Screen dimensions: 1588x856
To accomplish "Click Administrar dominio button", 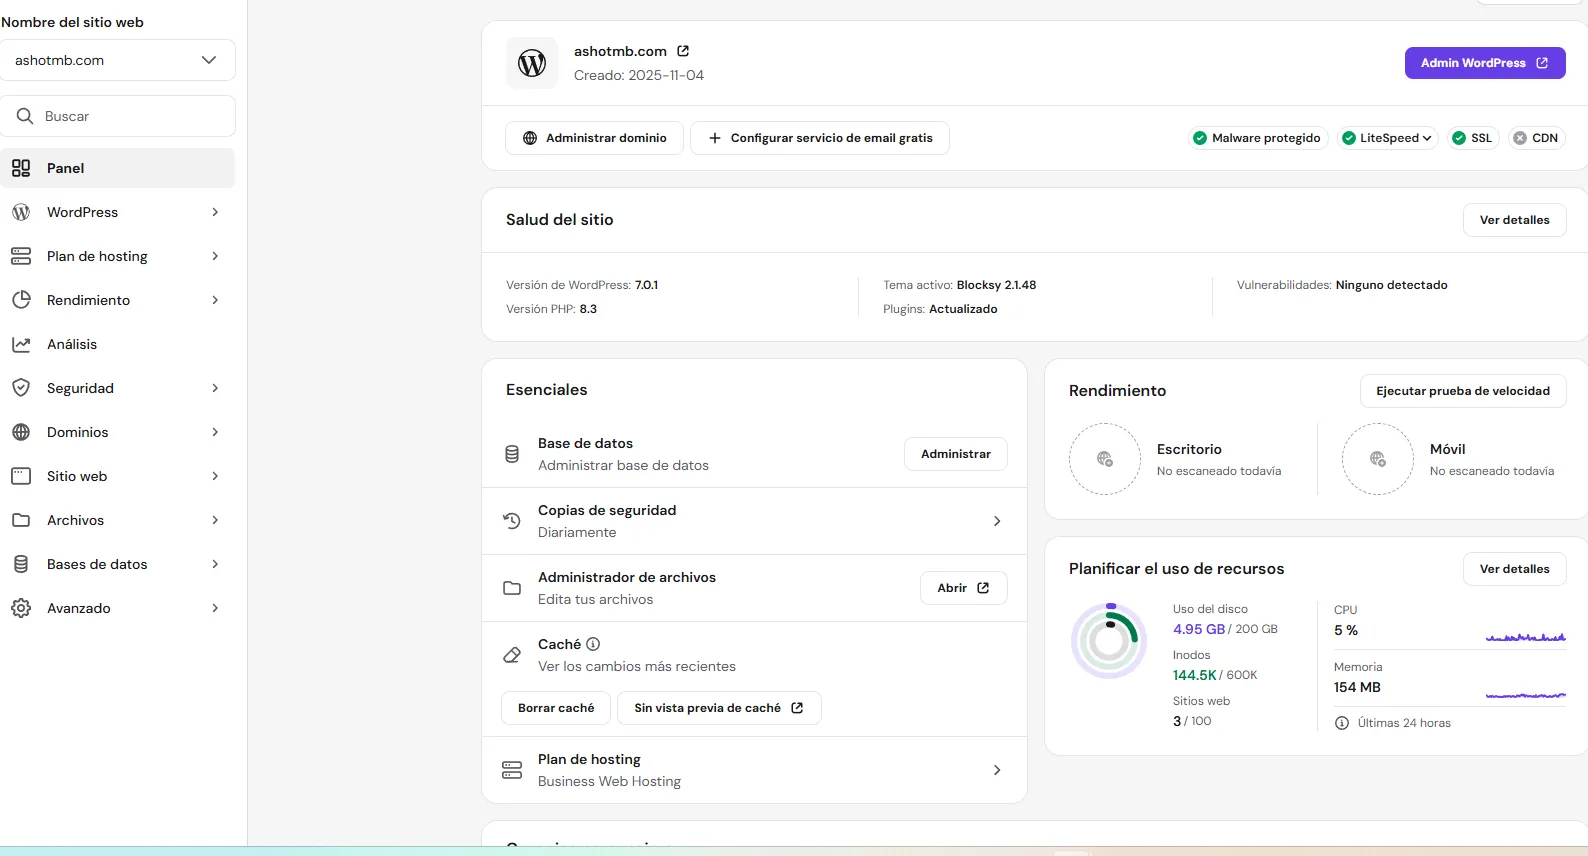I will pyautogui.click(x=594, y=138).
